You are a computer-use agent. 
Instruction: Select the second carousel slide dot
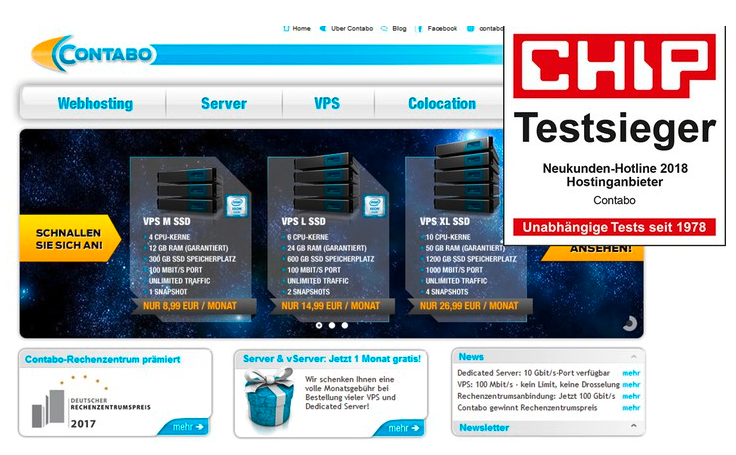332,325
